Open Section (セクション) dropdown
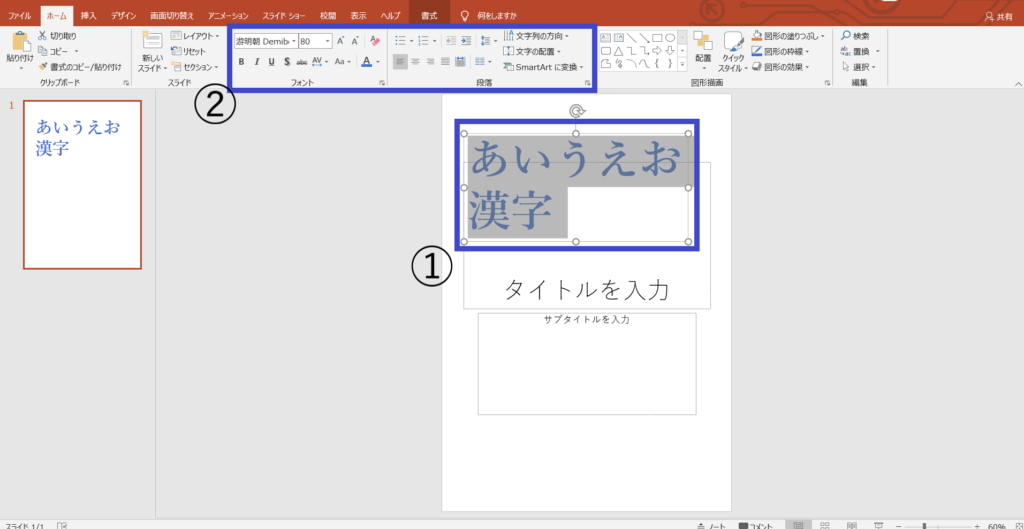The height and width of the screenshot is (529, 1024). [195, 67]
